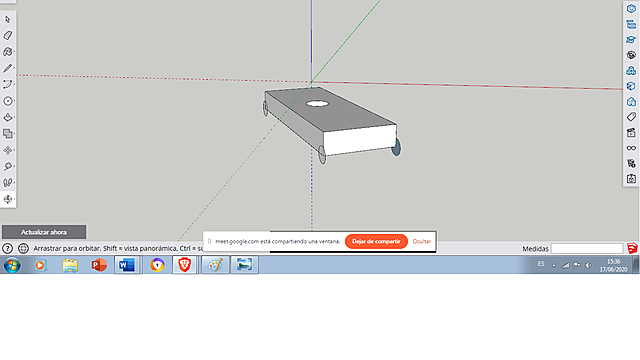
Task: Open the Entity Info panel
Action: pos(631,9)
